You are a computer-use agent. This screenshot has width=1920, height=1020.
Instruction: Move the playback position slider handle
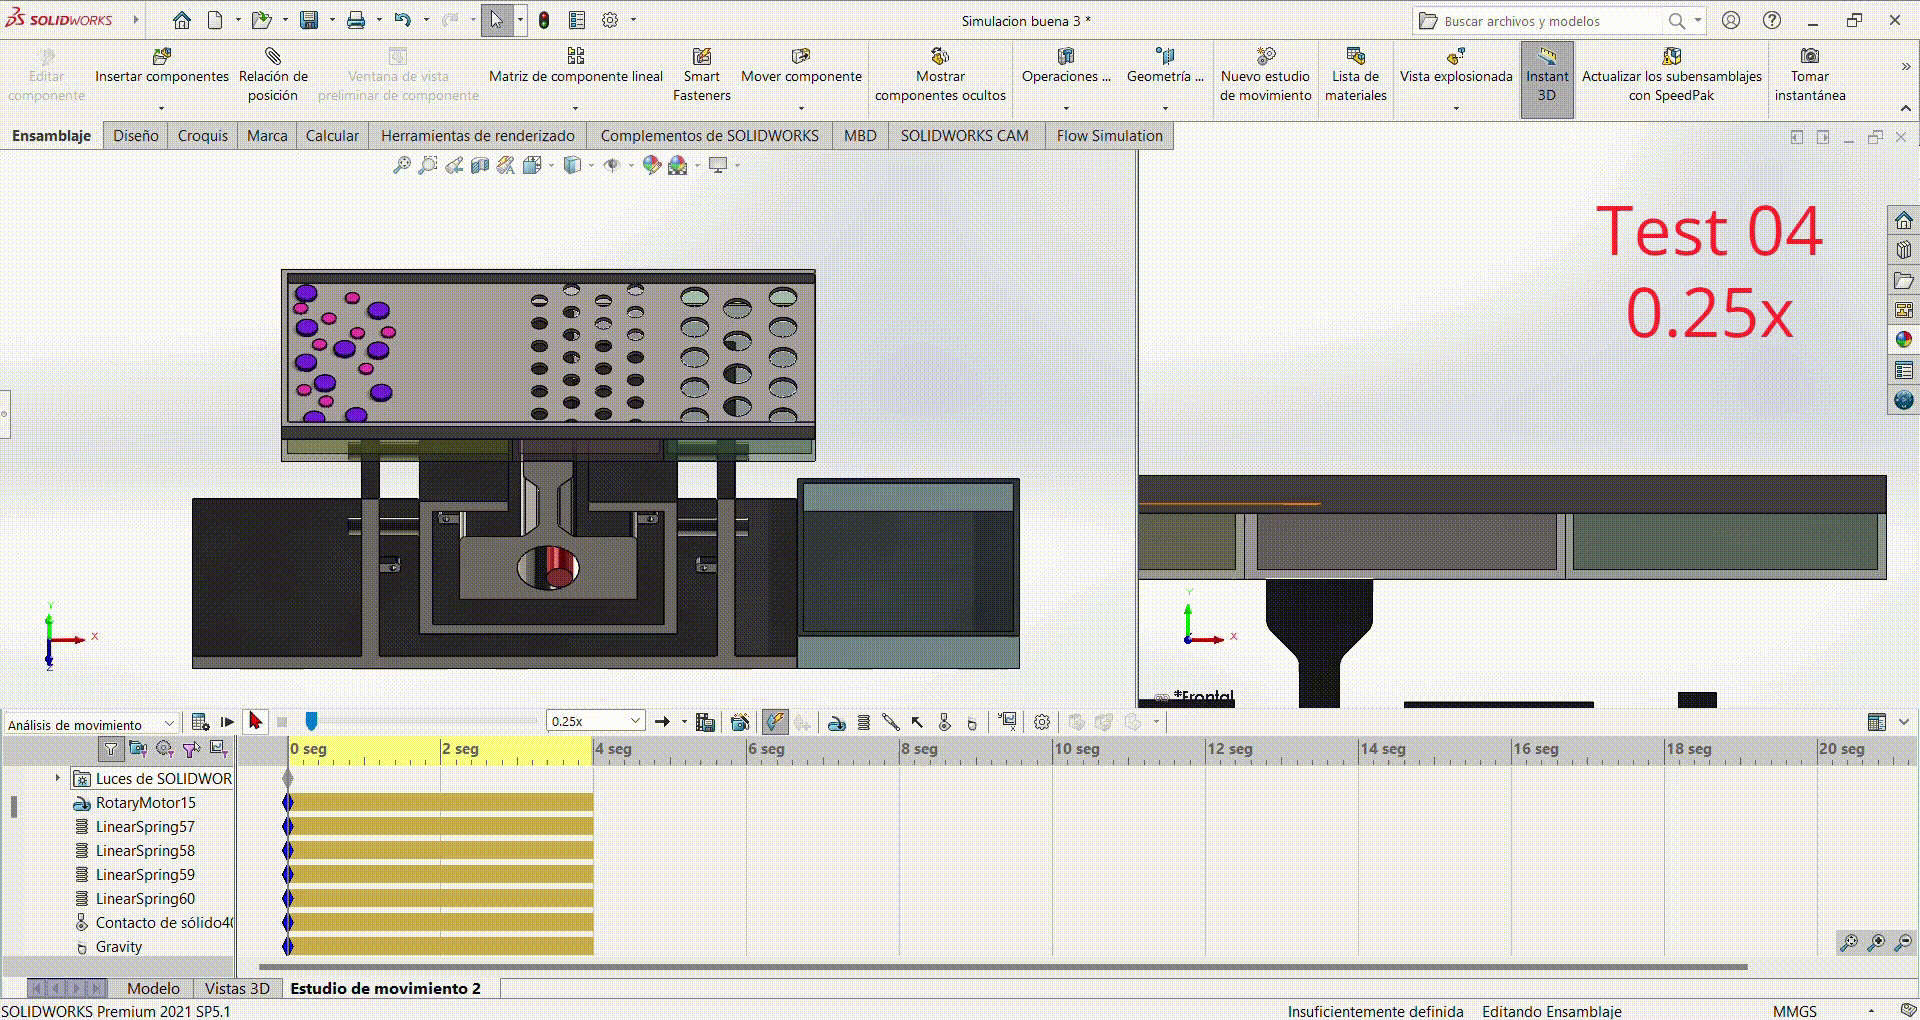click(x=311, y=721)
